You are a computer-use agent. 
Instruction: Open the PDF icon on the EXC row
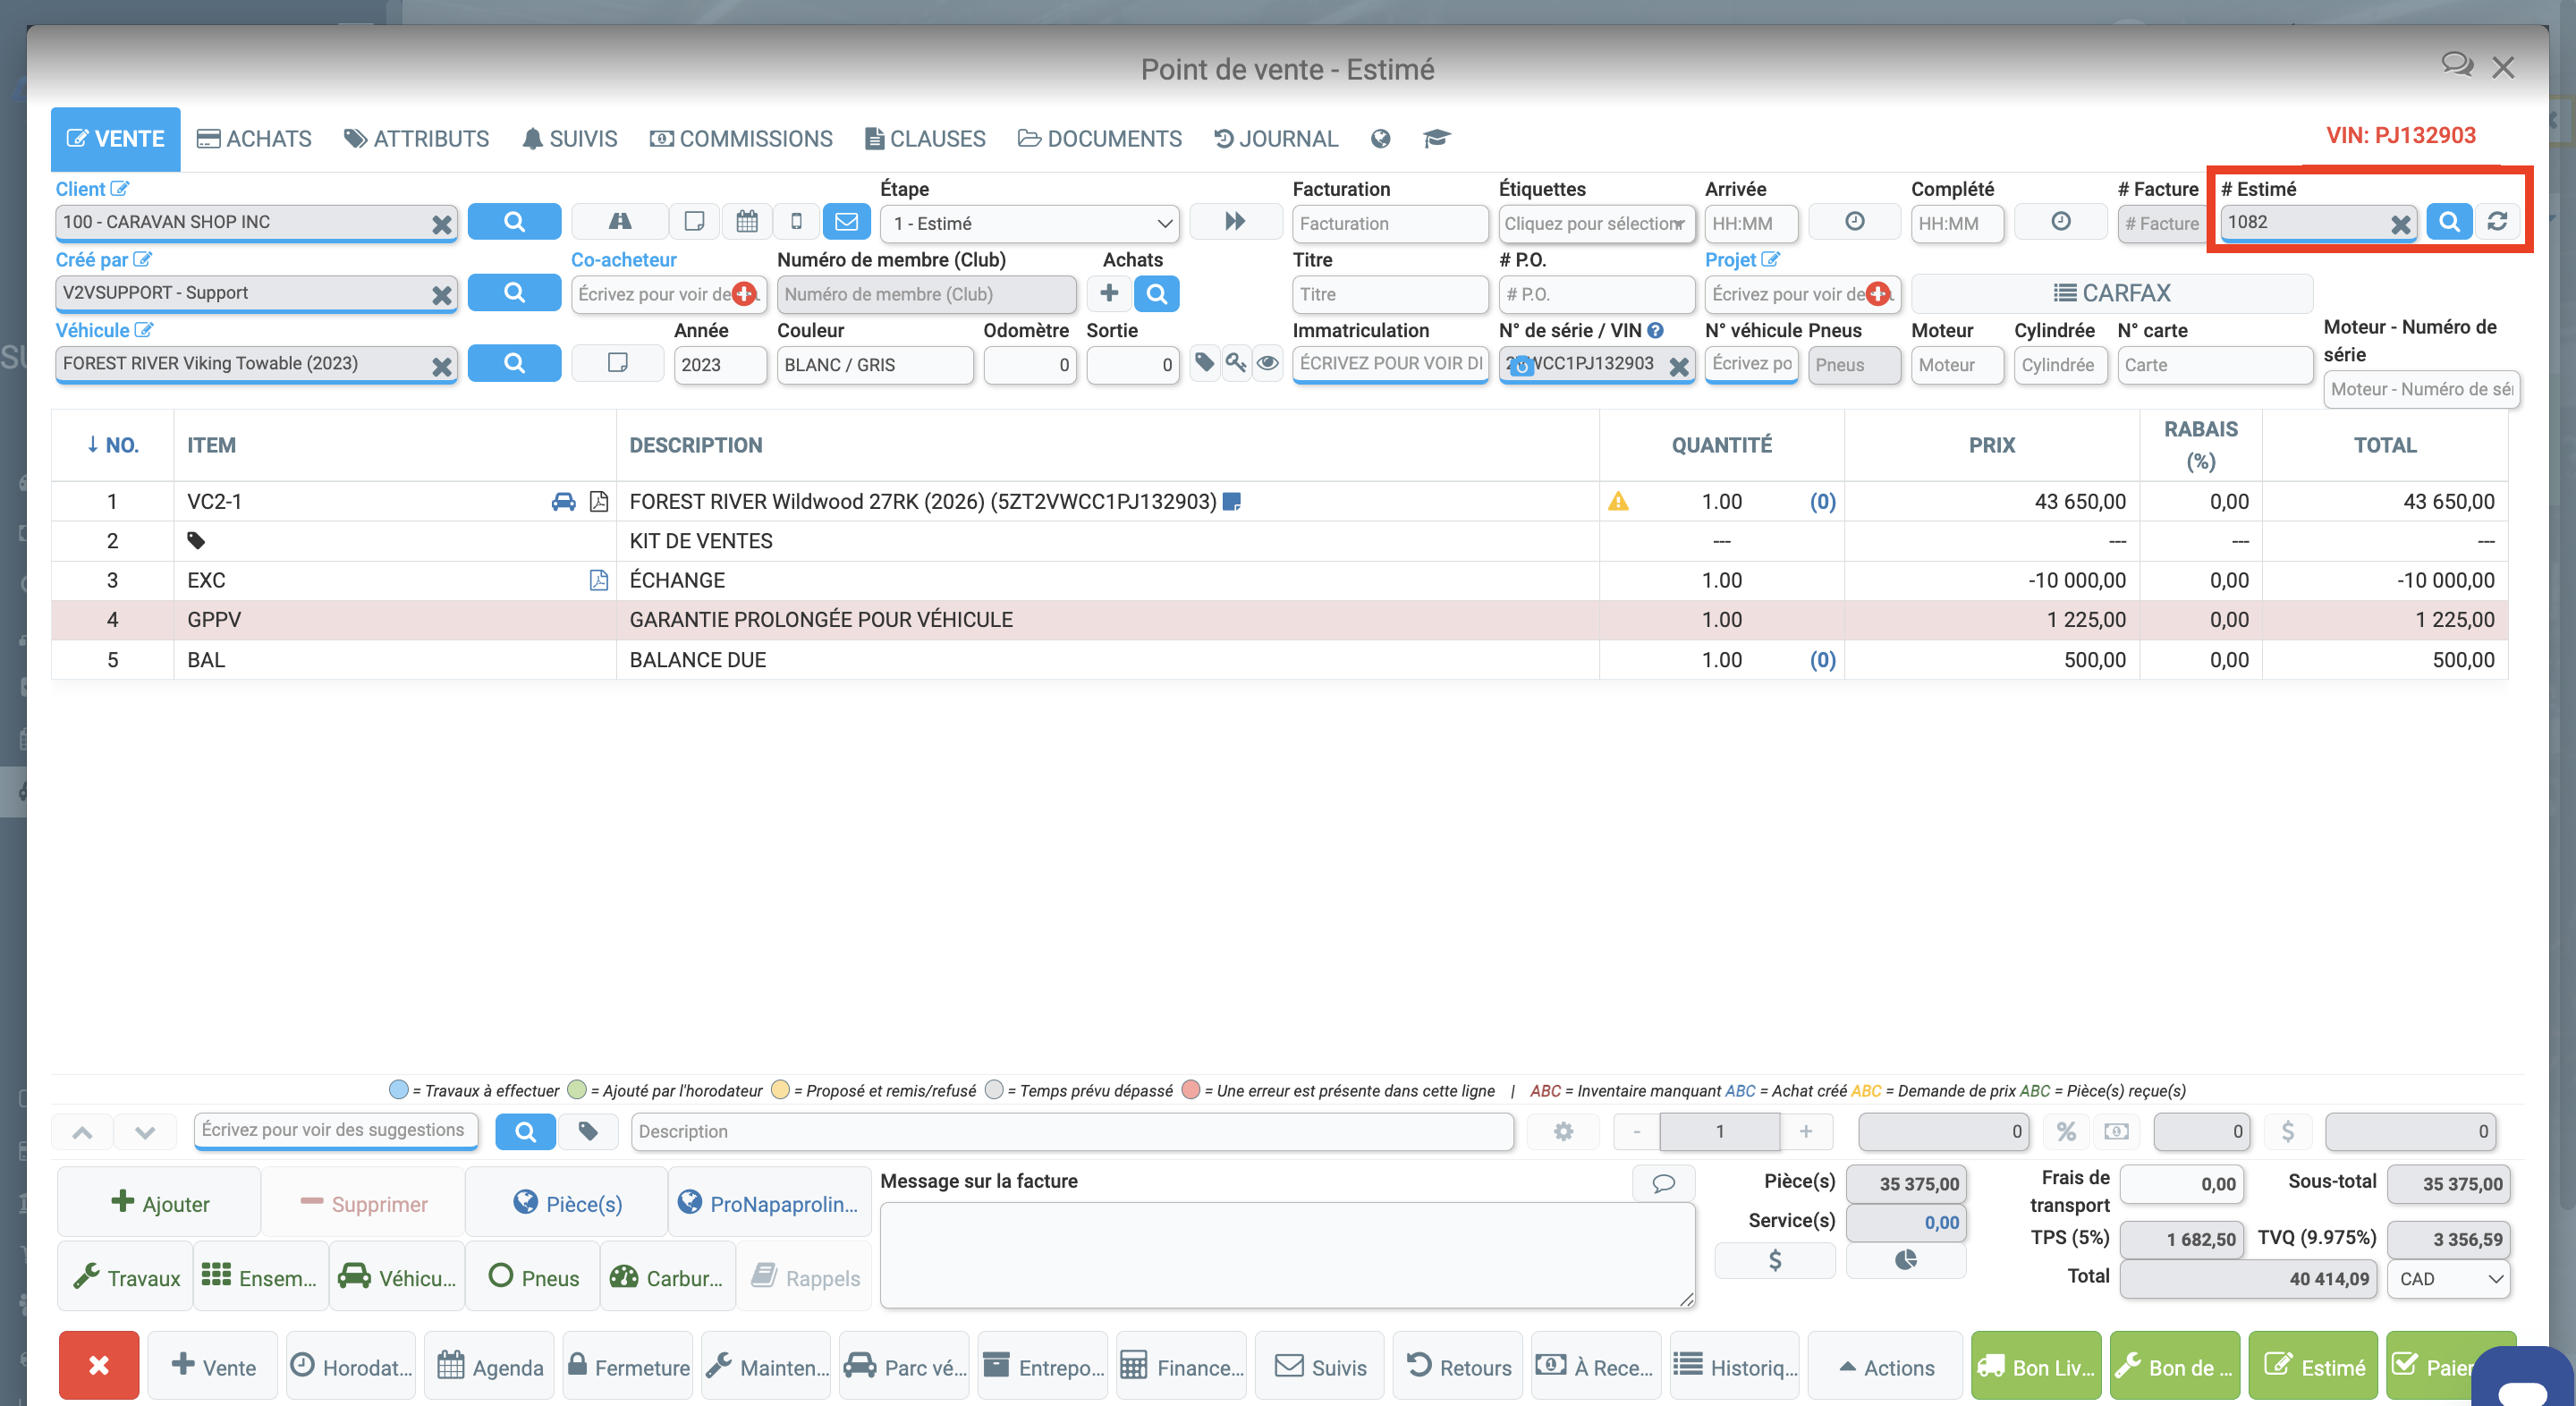point(598,581)
